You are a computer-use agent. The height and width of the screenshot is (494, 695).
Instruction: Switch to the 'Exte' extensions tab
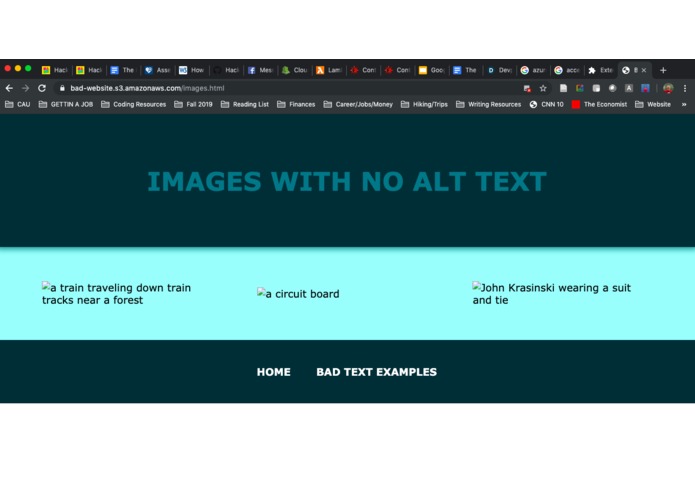click(x=601, y=70)
